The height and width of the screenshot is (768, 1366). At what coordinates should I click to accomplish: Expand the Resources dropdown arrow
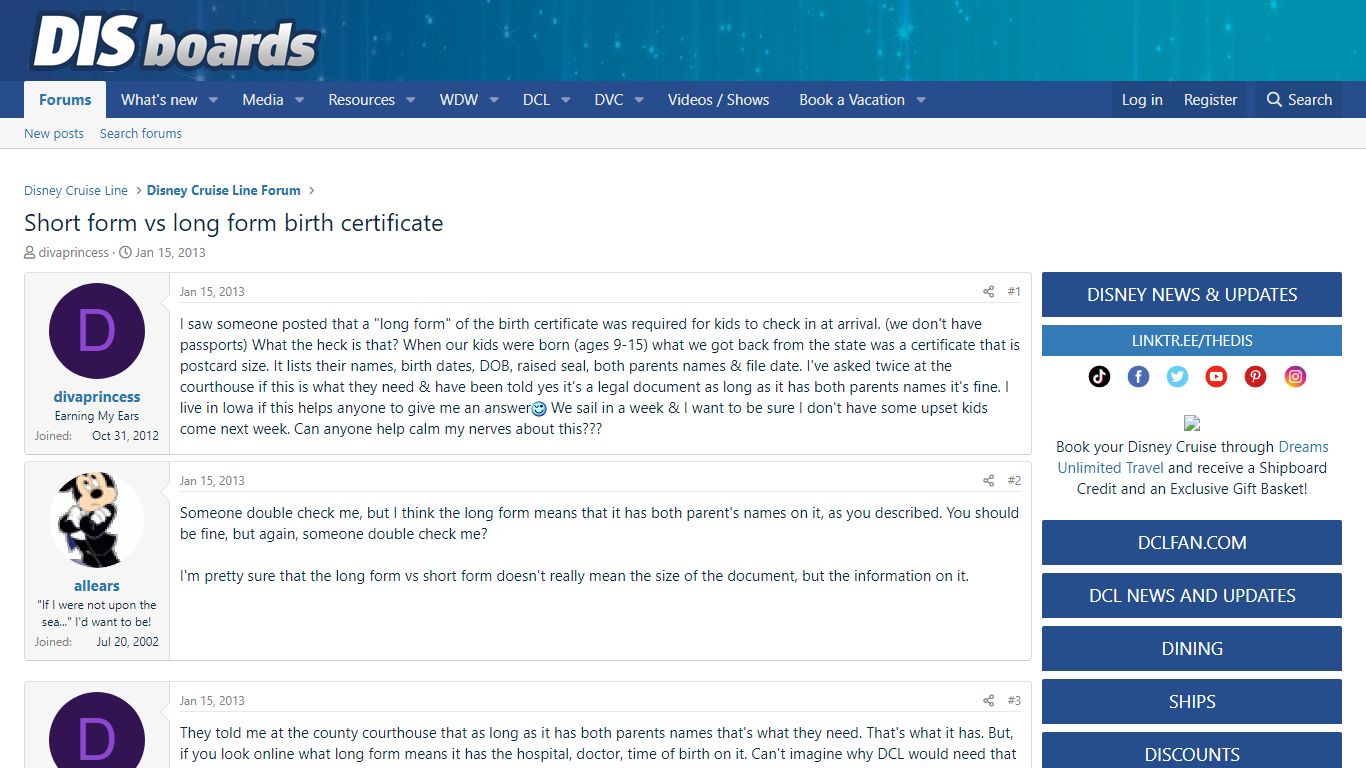(x=410, y=100)
